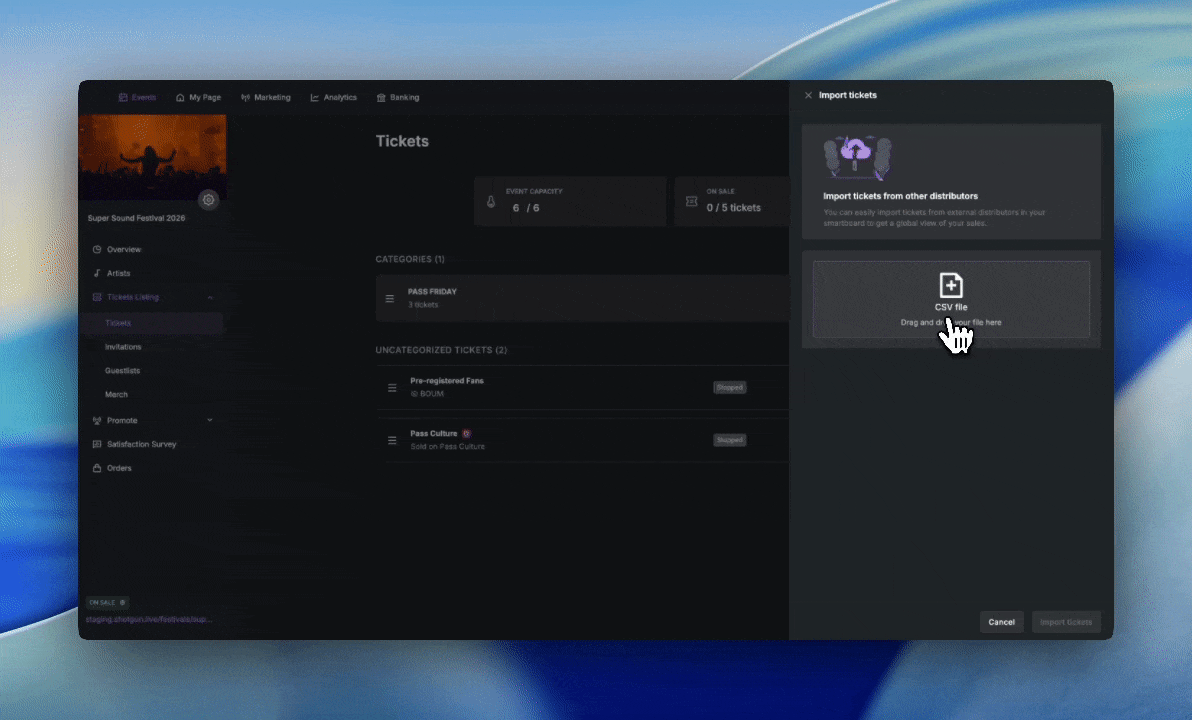Click the on-sale ticket icon
Screen dimensions: 1192x720
tap(692, 201)
